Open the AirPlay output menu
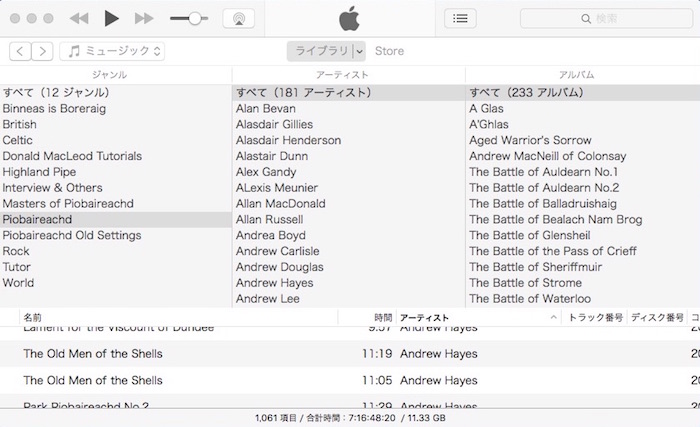Viewport: 700px width, 427px height. (x=238, y=19)
